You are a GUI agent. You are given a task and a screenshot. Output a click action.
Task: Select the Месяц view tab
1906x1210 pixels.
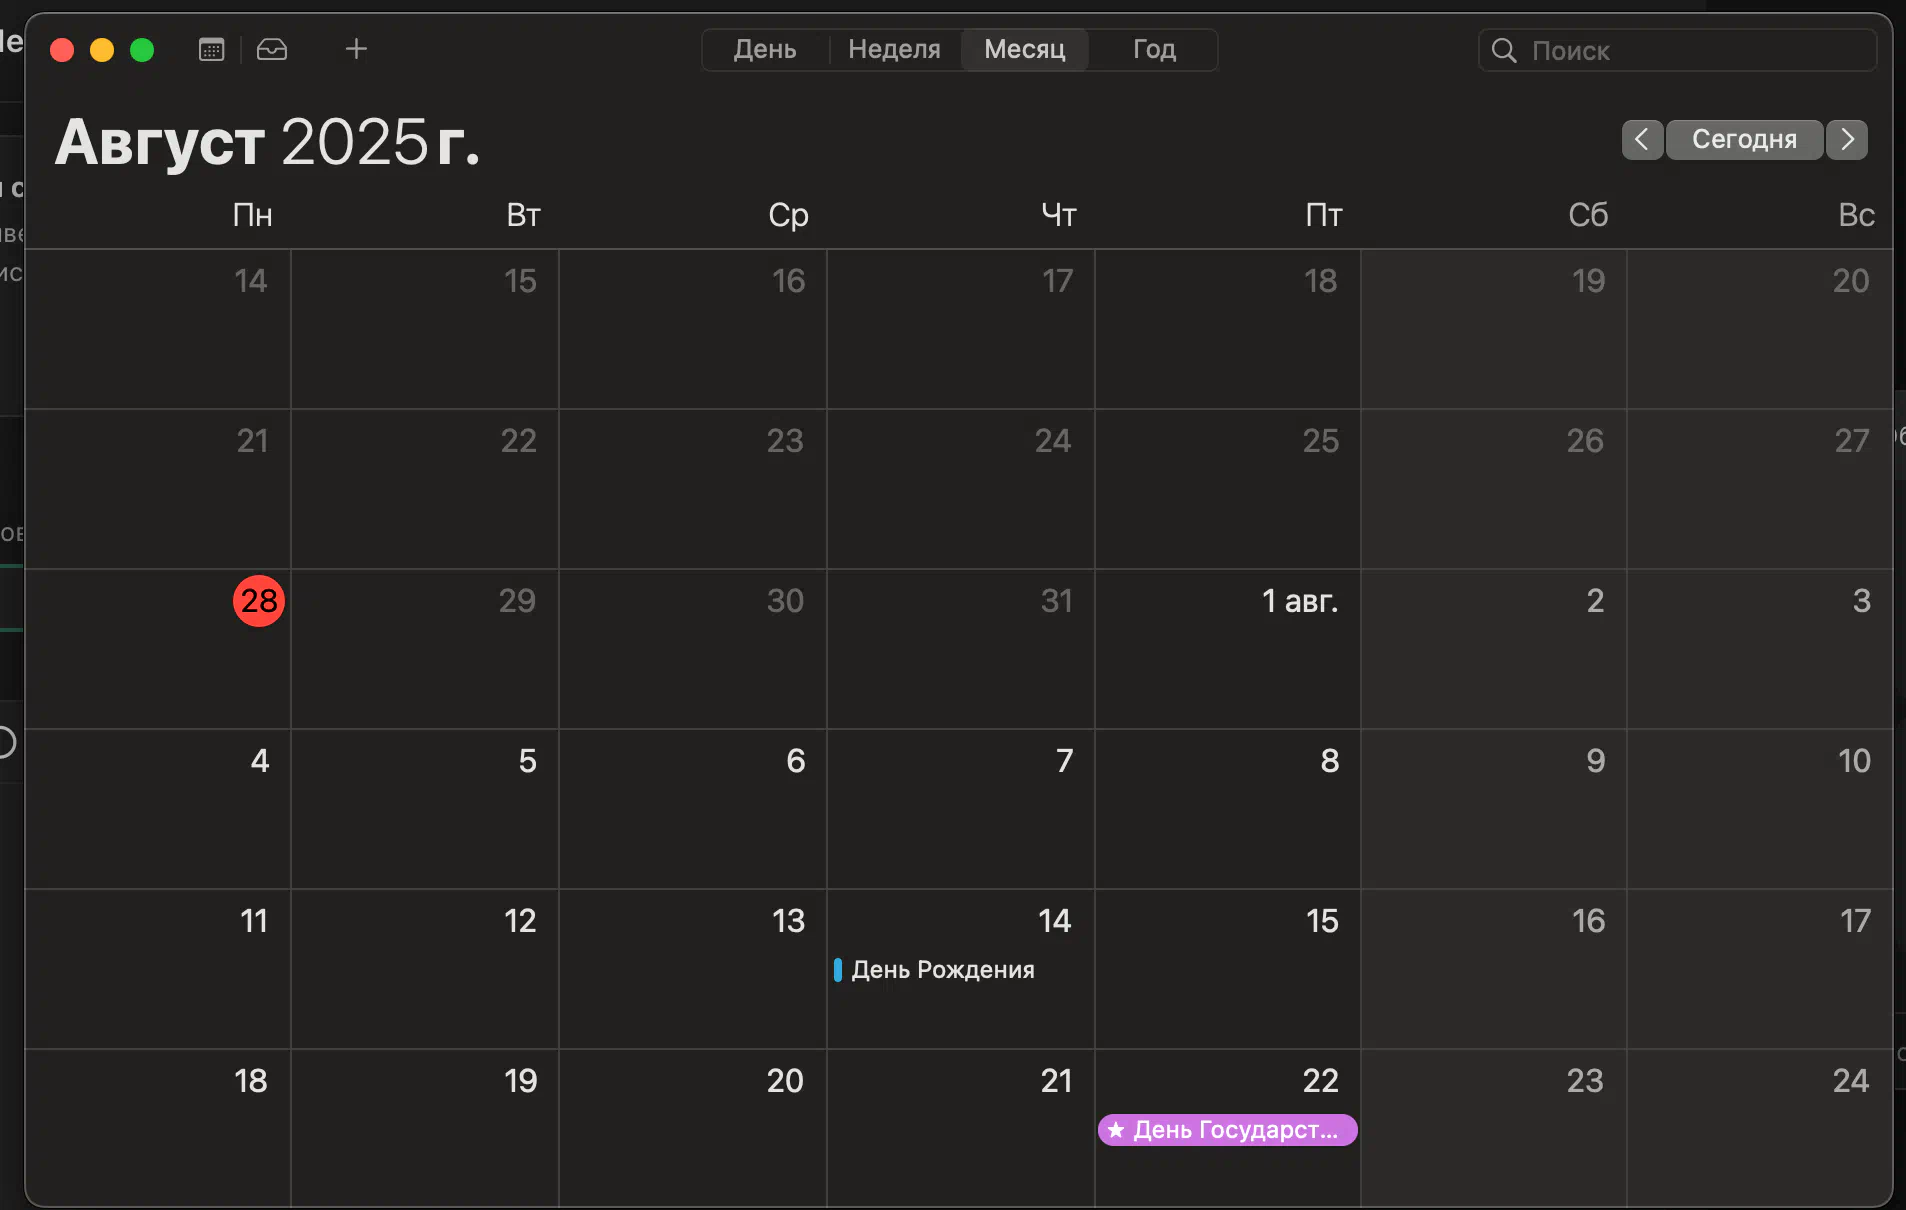(x=1025, y=49)
